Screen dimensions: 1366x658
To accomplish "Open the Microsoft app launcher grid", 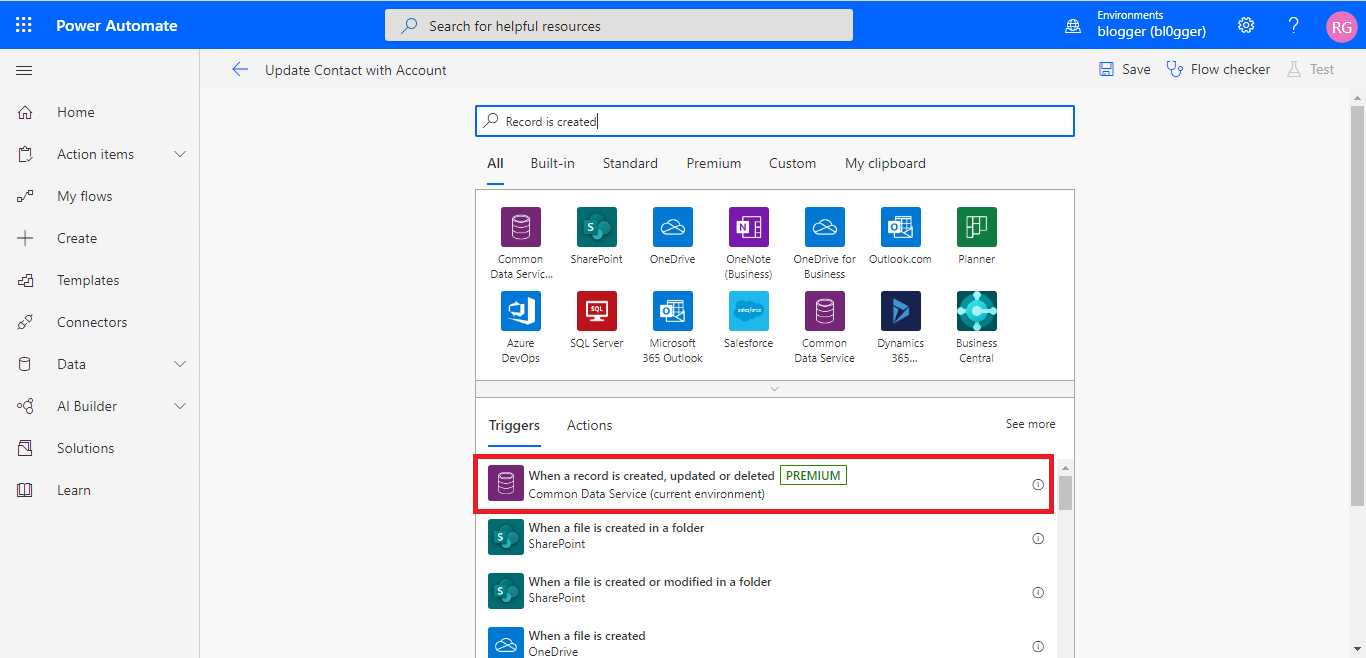I will [23, 25].
